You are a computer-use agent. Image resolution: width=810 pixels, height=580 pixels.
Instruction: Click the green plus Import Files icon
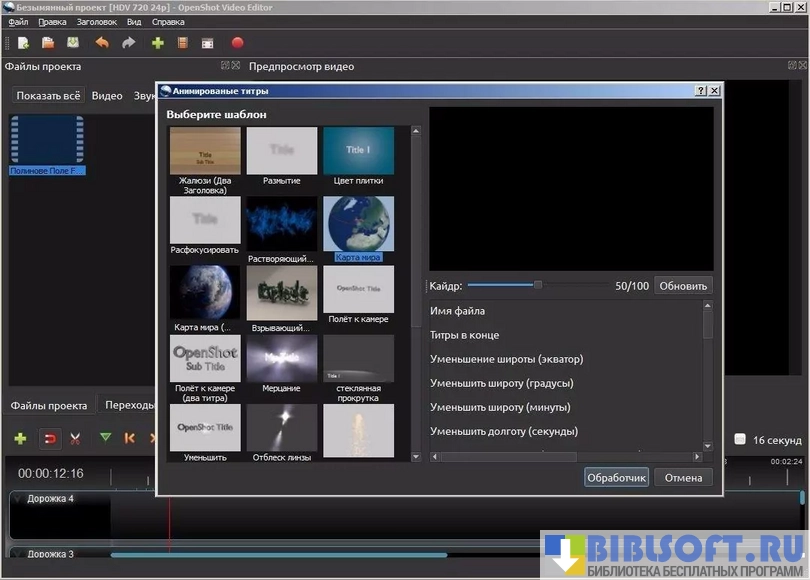(x=157, y=43)
